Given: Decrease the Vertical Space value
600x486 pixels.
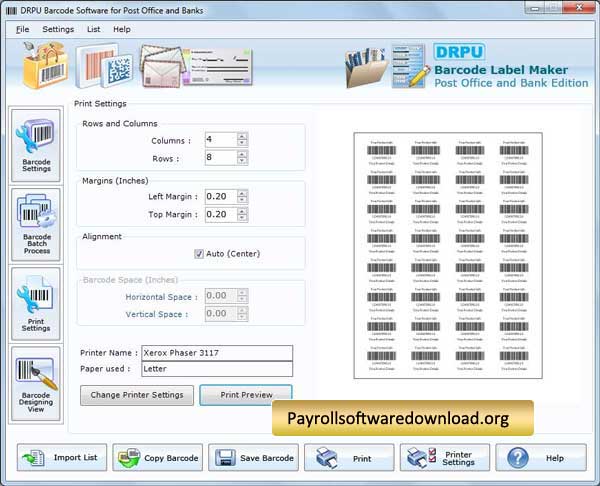Looking at the screenshot, I should click(x=242, y=317).
